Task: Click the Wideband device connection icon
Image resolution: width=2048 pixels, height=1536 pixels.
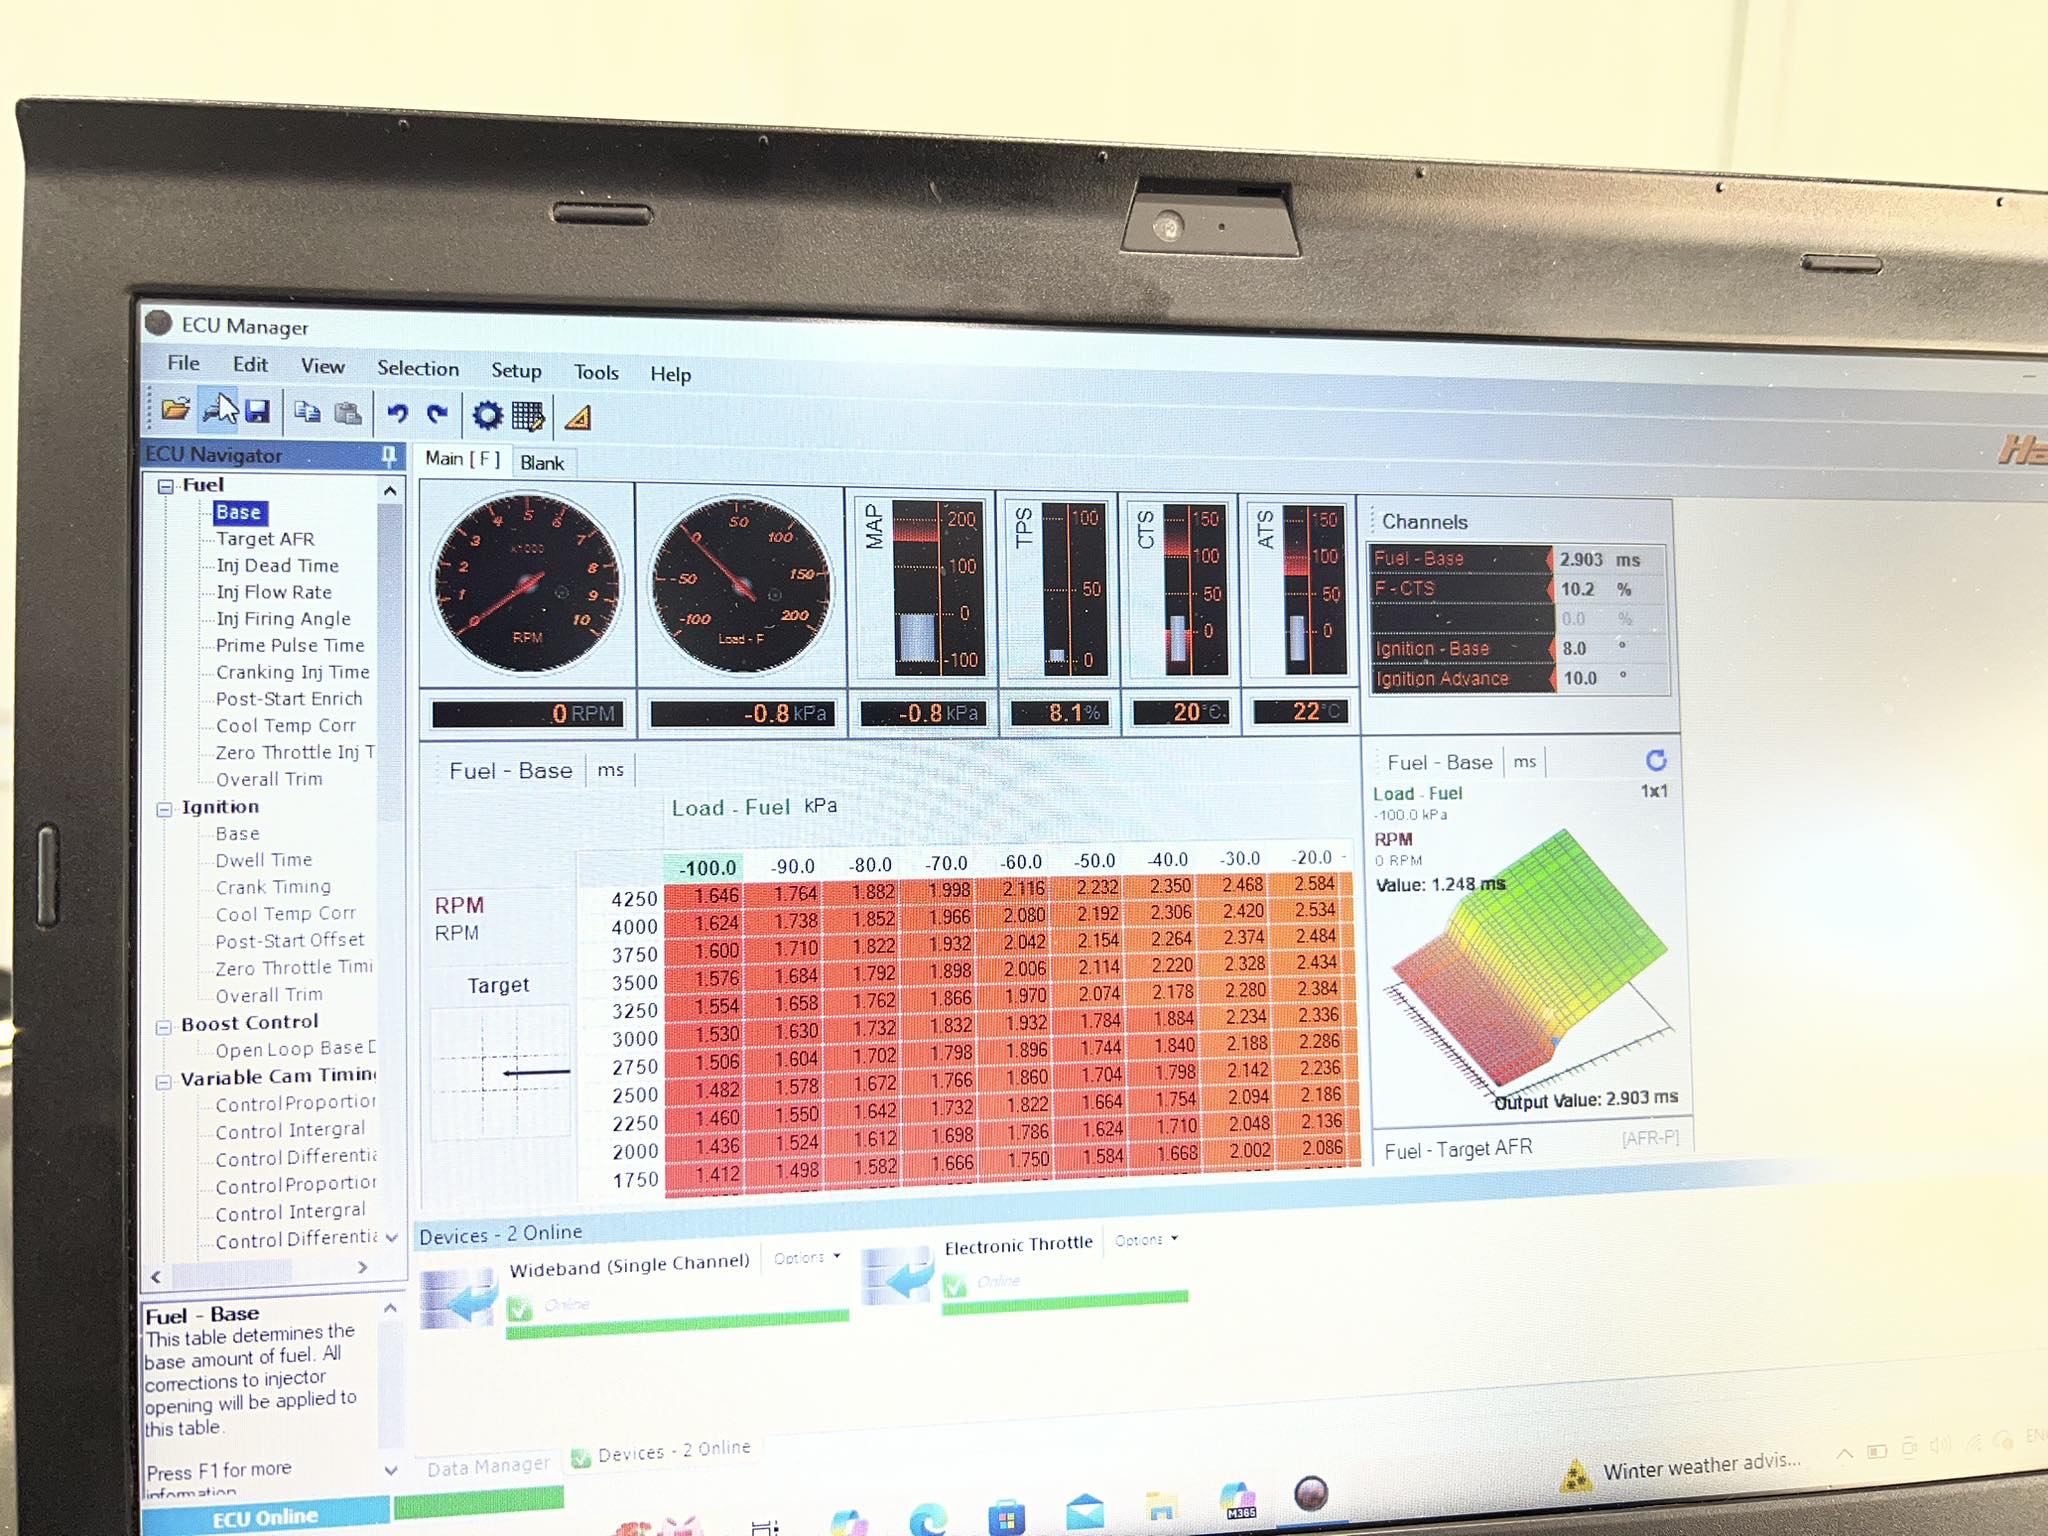Action: click(458, 1298)
